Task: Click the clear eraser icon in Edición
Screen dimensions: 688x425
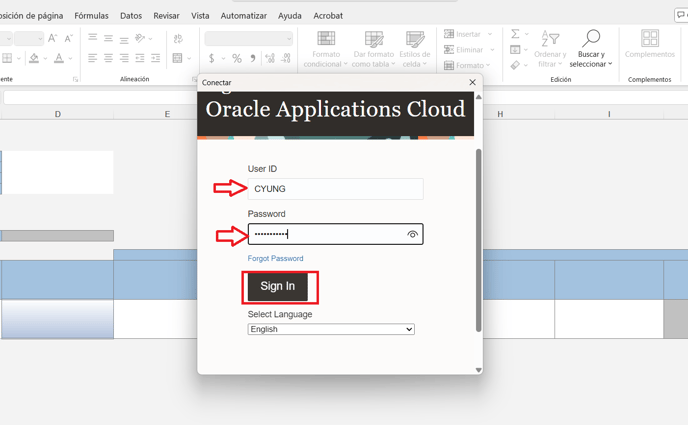Action: click(515, 65)
